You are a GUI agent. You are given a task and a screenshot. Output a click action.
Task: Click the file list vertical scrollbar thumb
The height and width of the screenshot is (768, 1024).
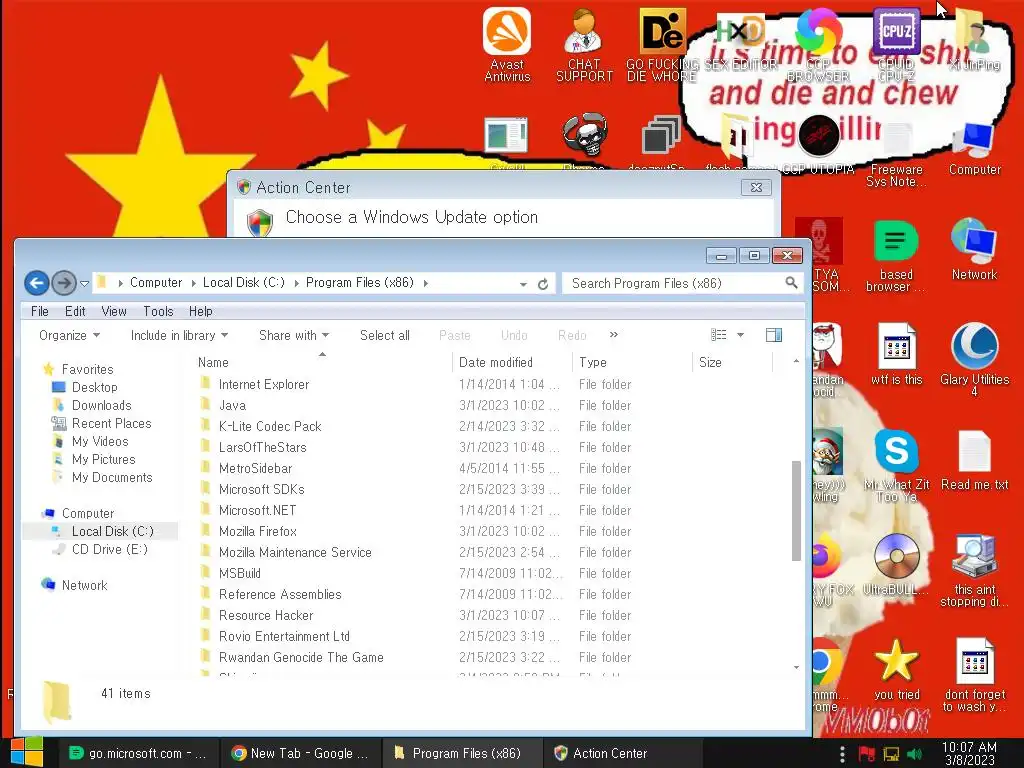[x=796, y=511]
